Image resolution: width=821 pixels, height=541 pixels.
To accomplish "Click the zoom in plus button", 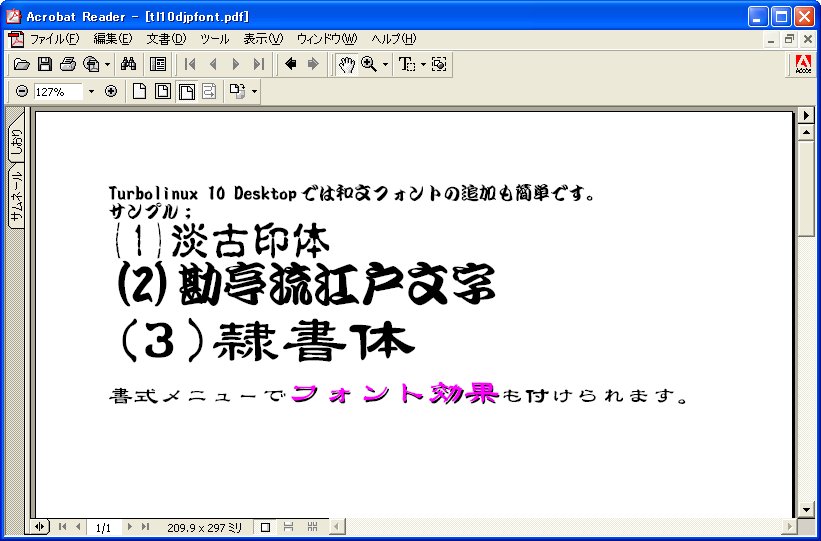I will [x=110, y=92].
